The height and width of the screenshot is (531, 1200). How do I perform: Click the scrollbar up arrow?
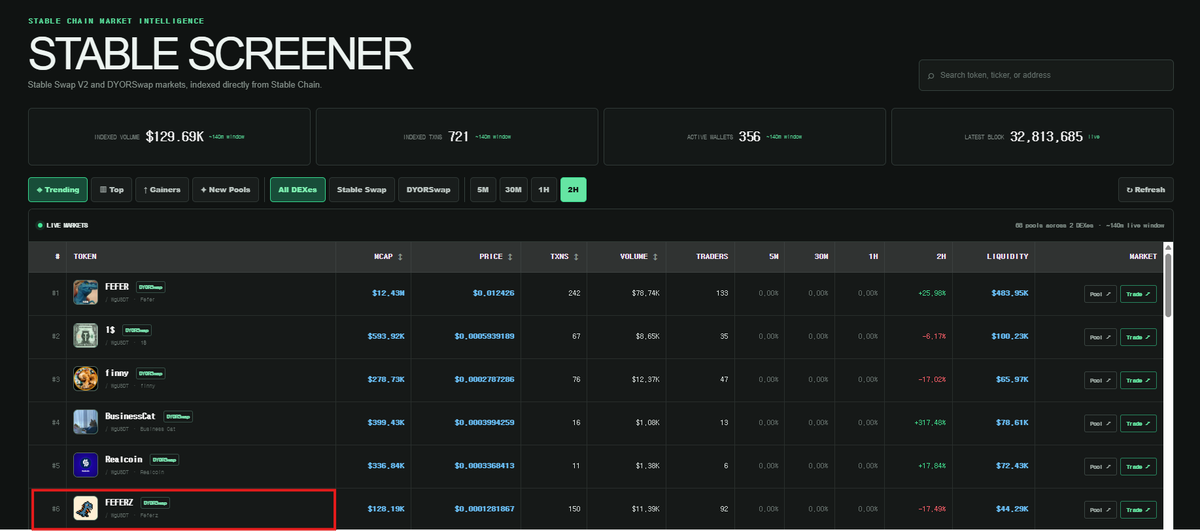1166,247
